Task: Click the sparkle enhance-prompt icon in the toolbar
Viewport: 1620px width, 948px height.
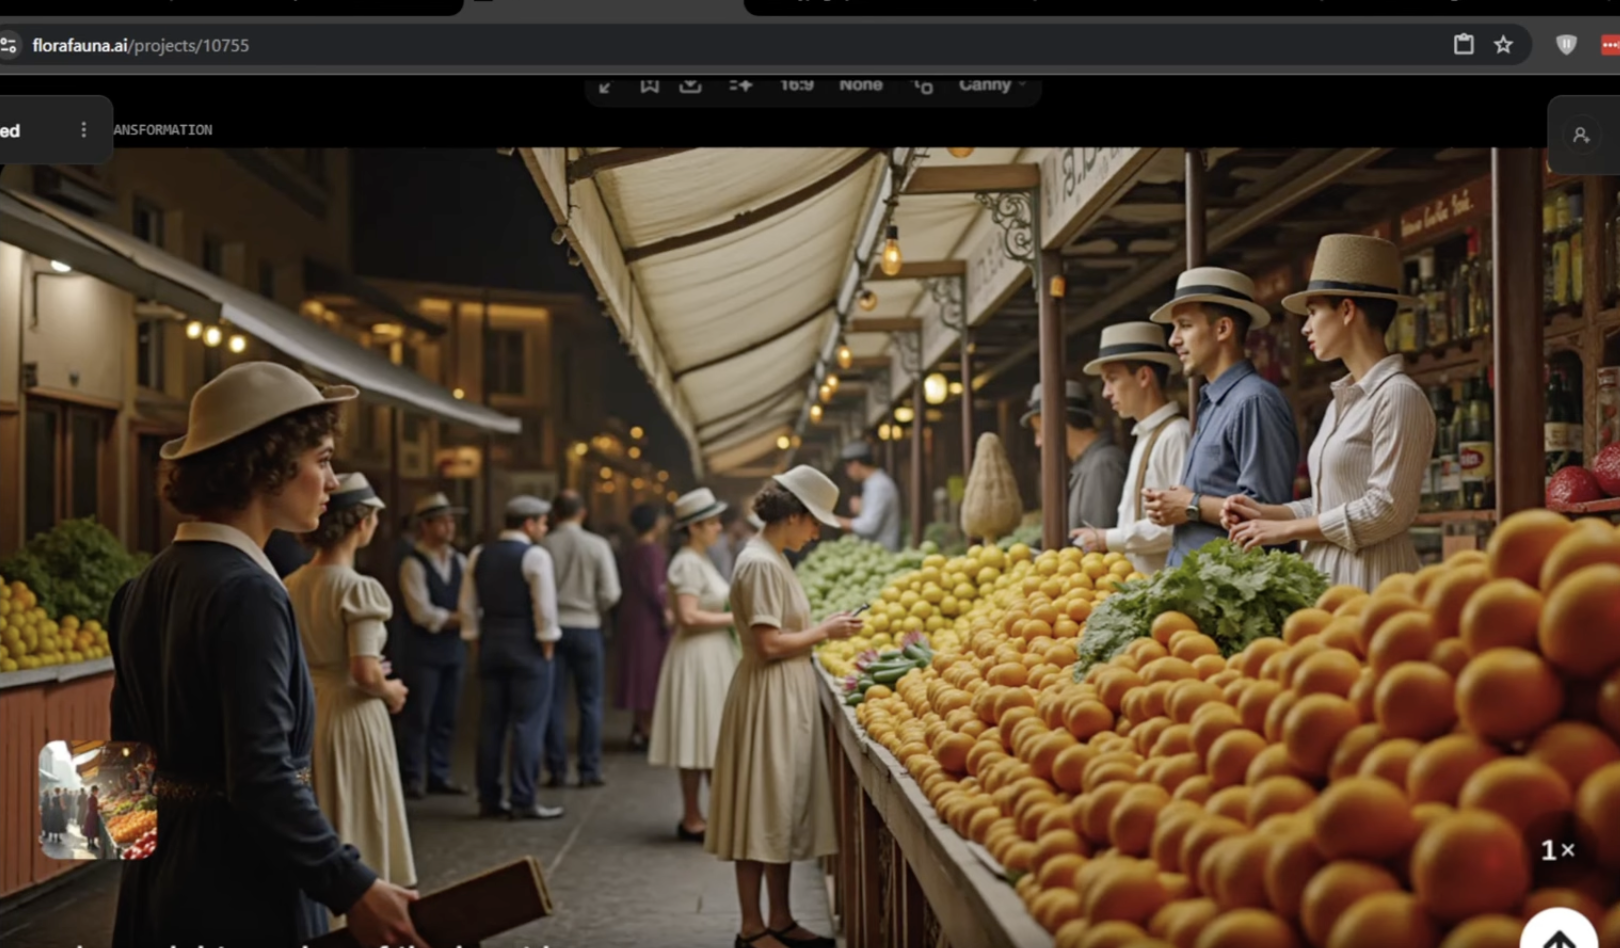Action: coord(740,85)
